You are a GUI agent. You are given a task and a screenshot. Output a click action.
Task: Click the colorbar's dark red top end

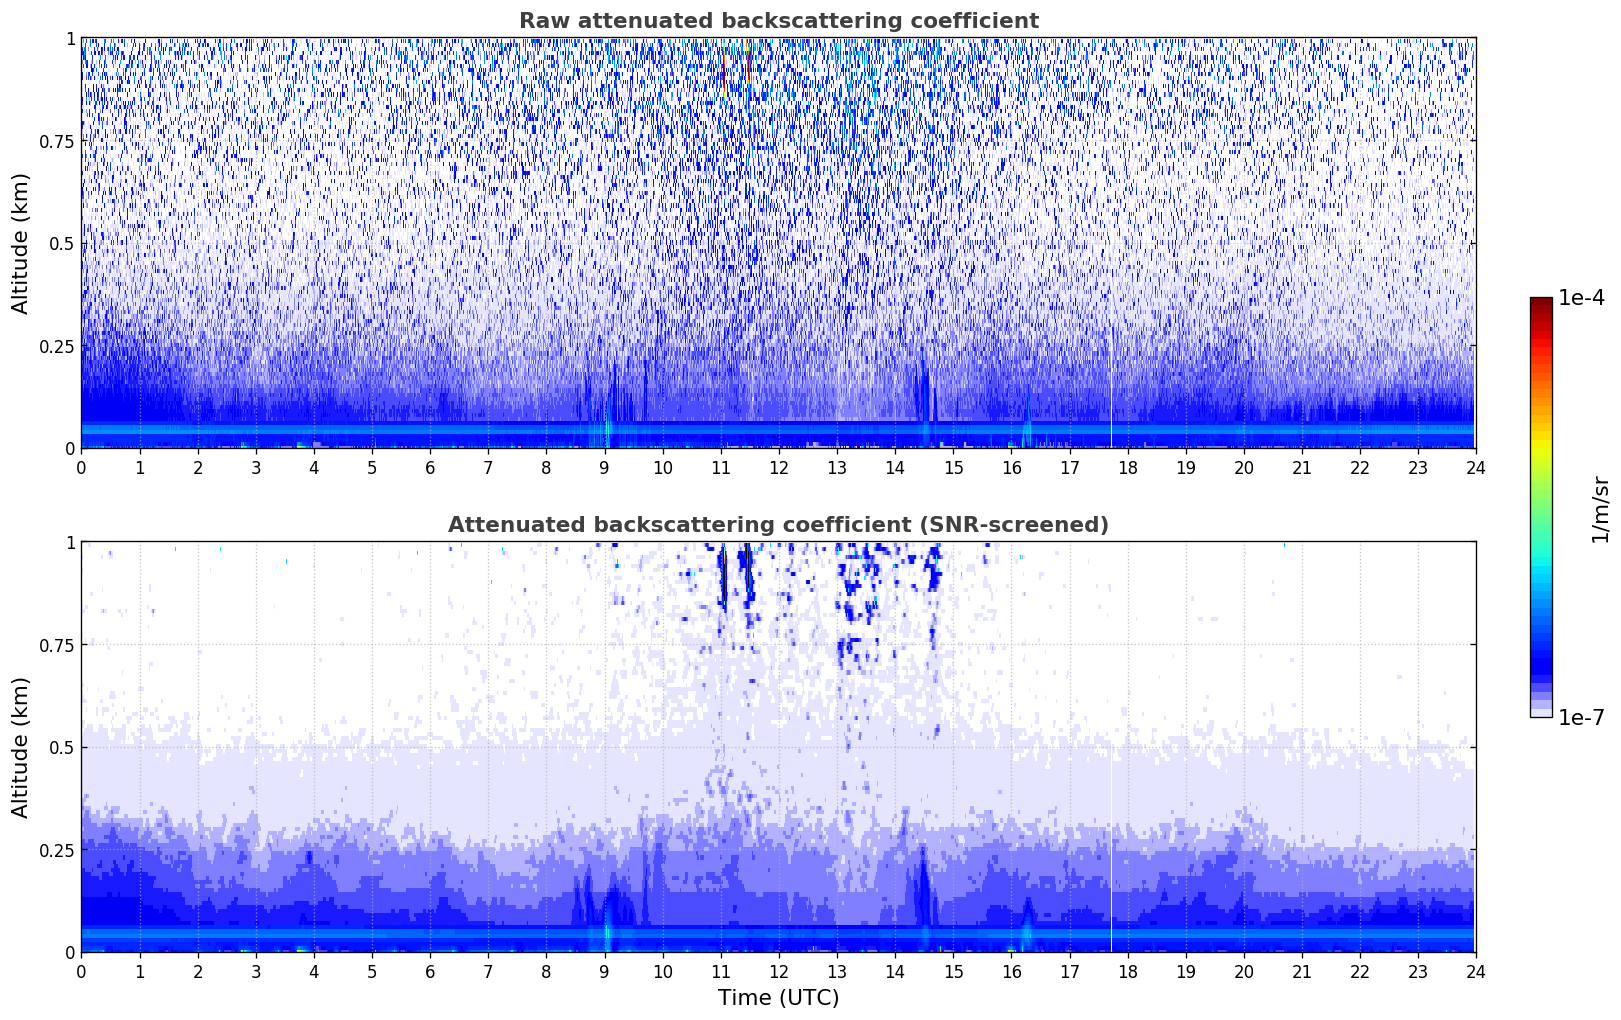click(1541, 302)
